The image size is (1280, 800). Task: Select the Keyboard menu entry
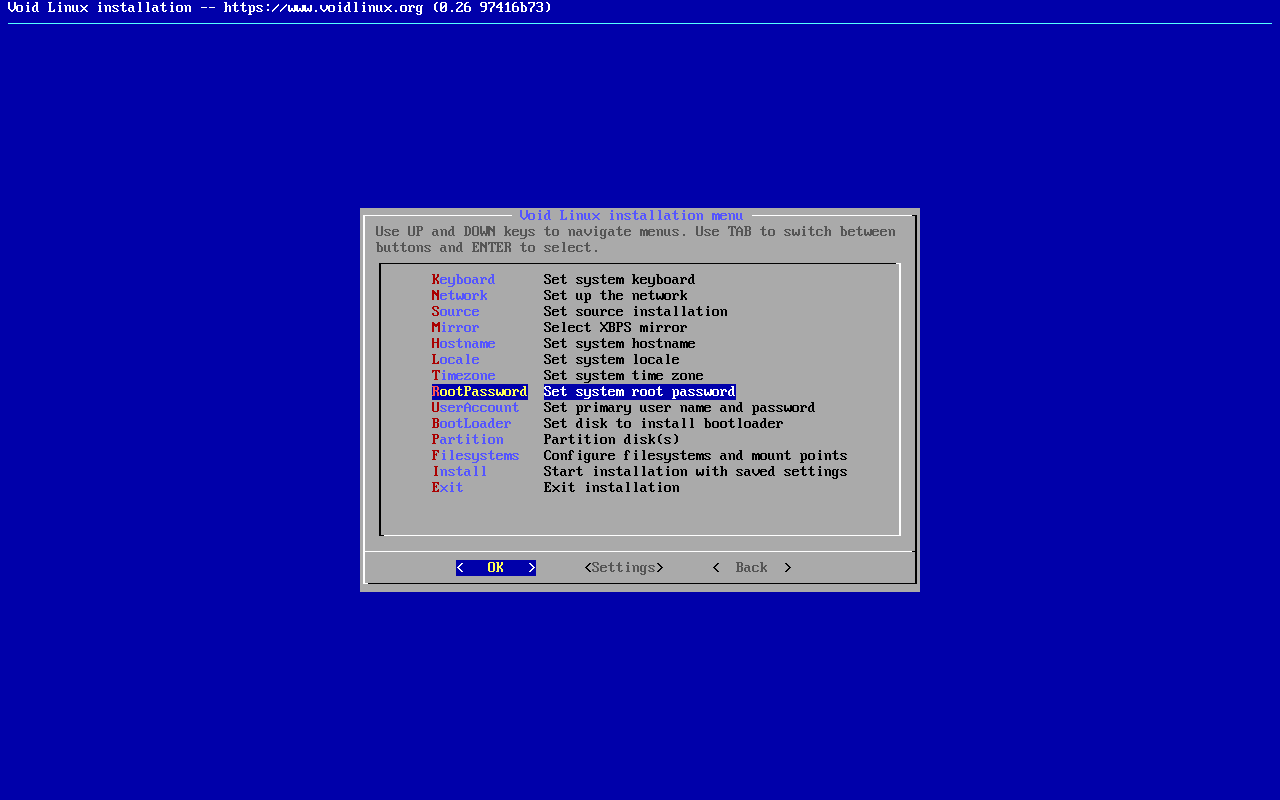[463, 280]
